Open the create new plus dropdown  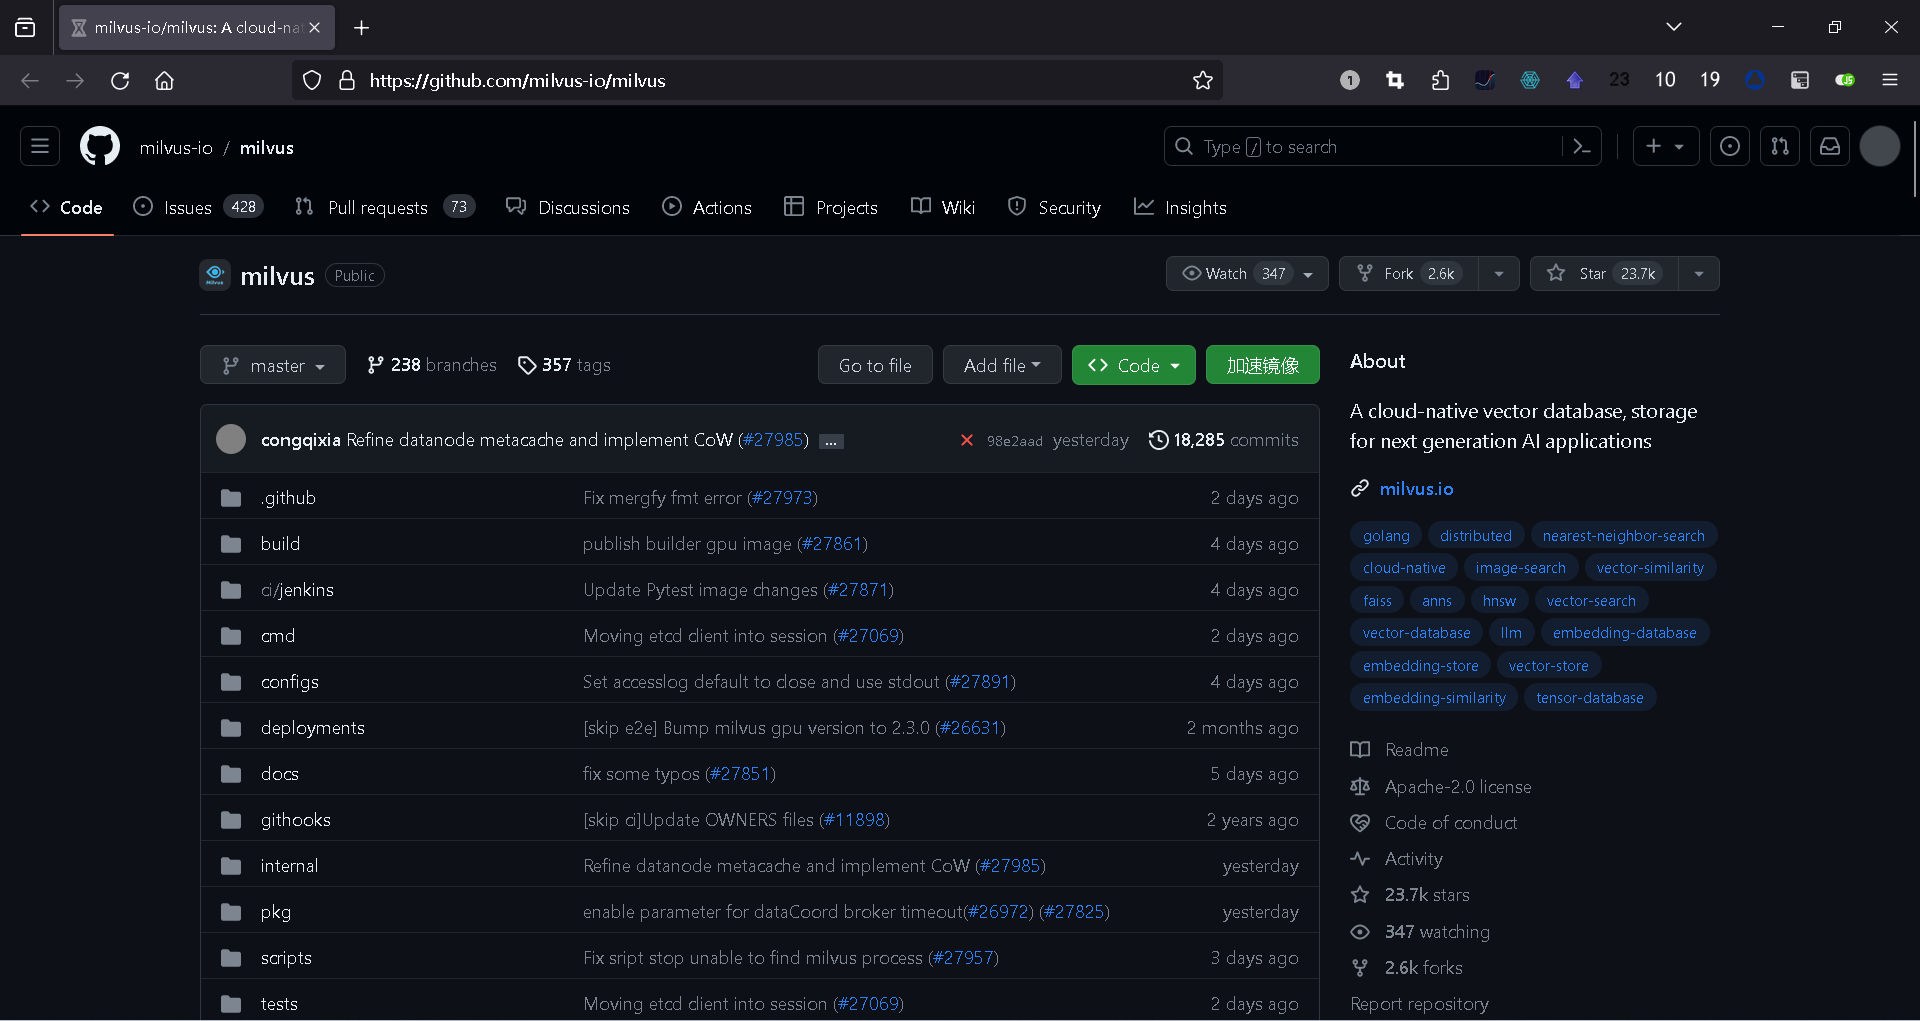pyautogui.click(x=1665, y=147)
